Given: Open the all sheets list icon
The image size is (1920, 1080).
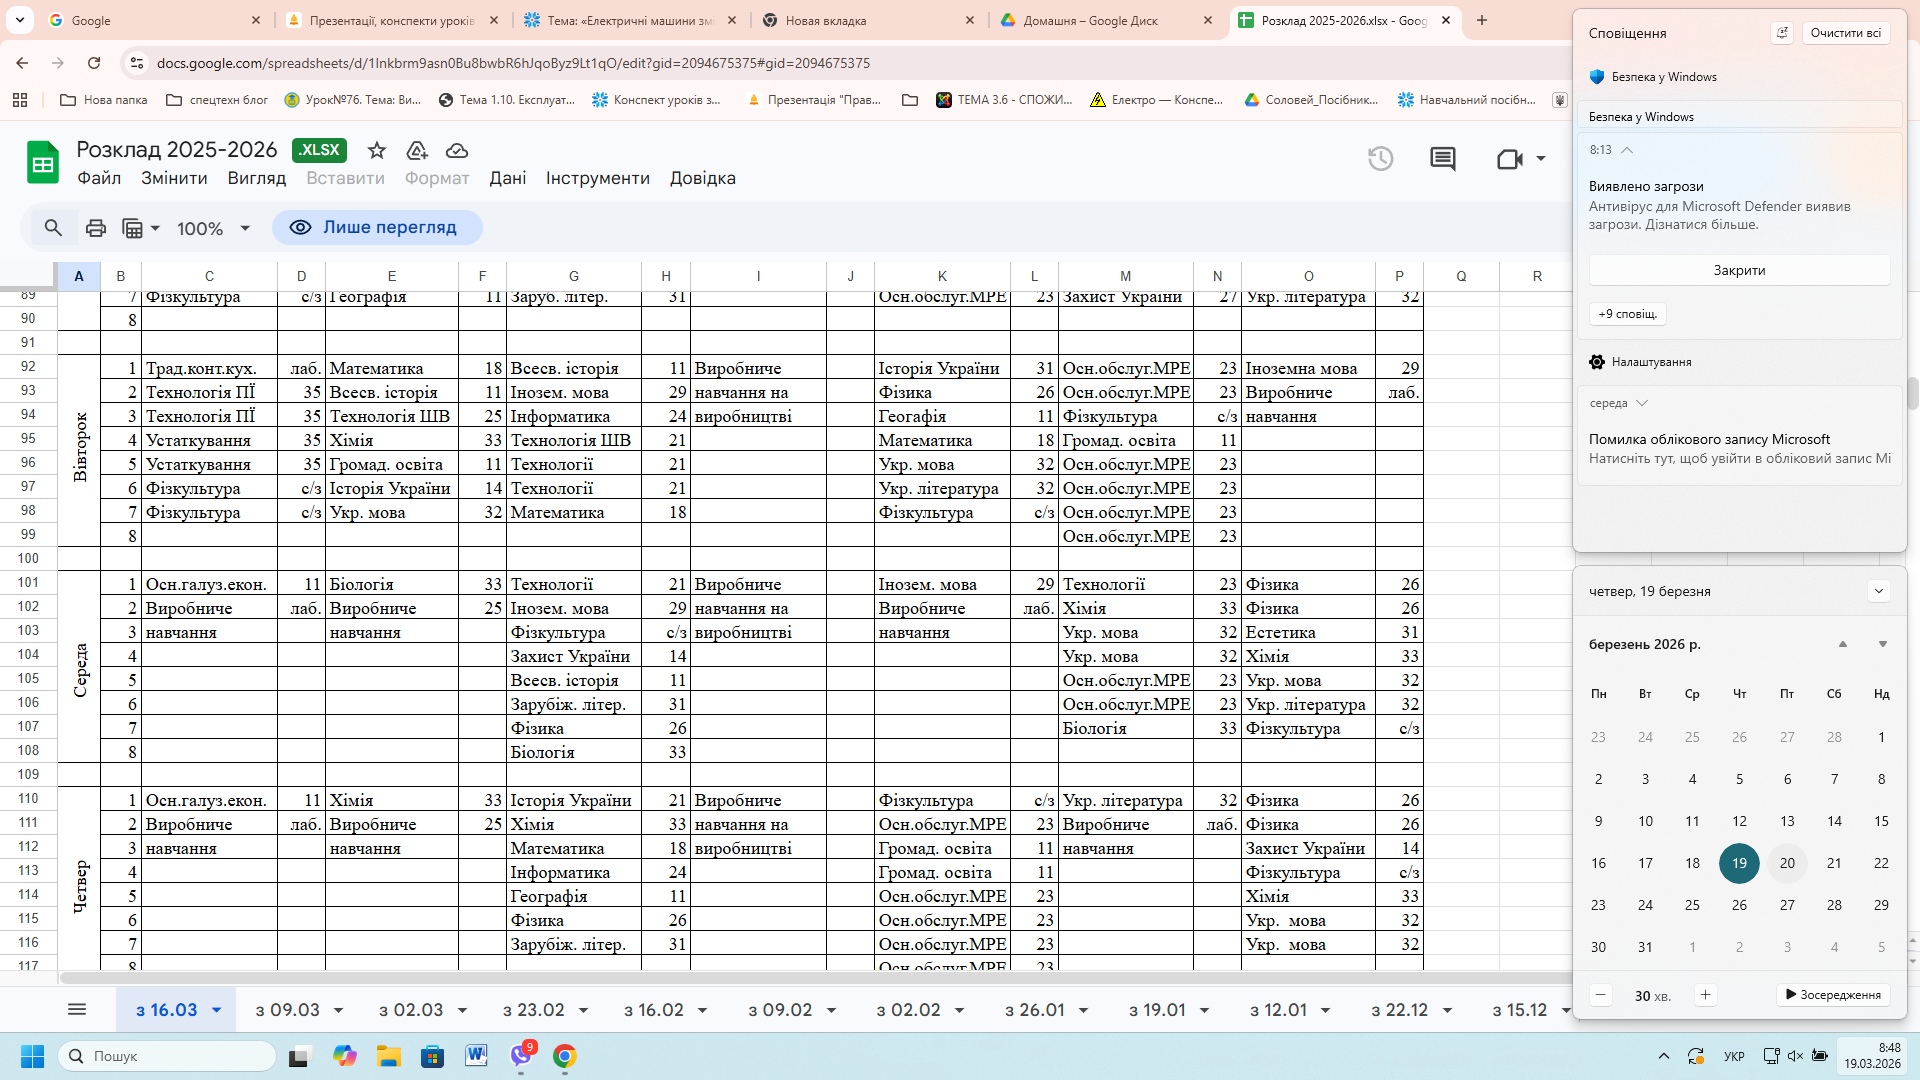Looking at the screenshot, I should coord(77,1010).
